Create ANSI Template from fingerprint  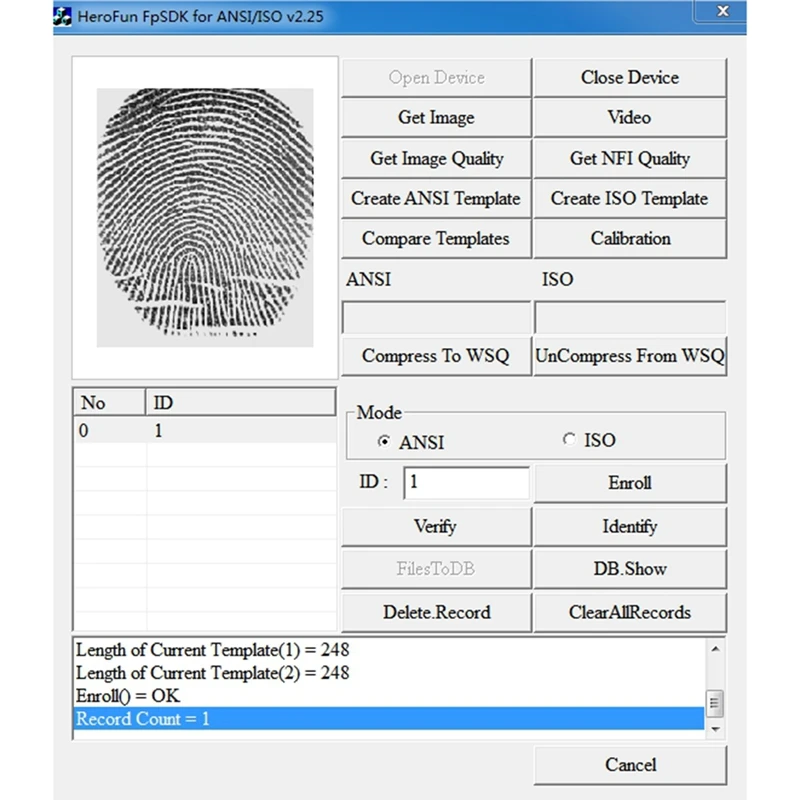click(x=436, y=198)
